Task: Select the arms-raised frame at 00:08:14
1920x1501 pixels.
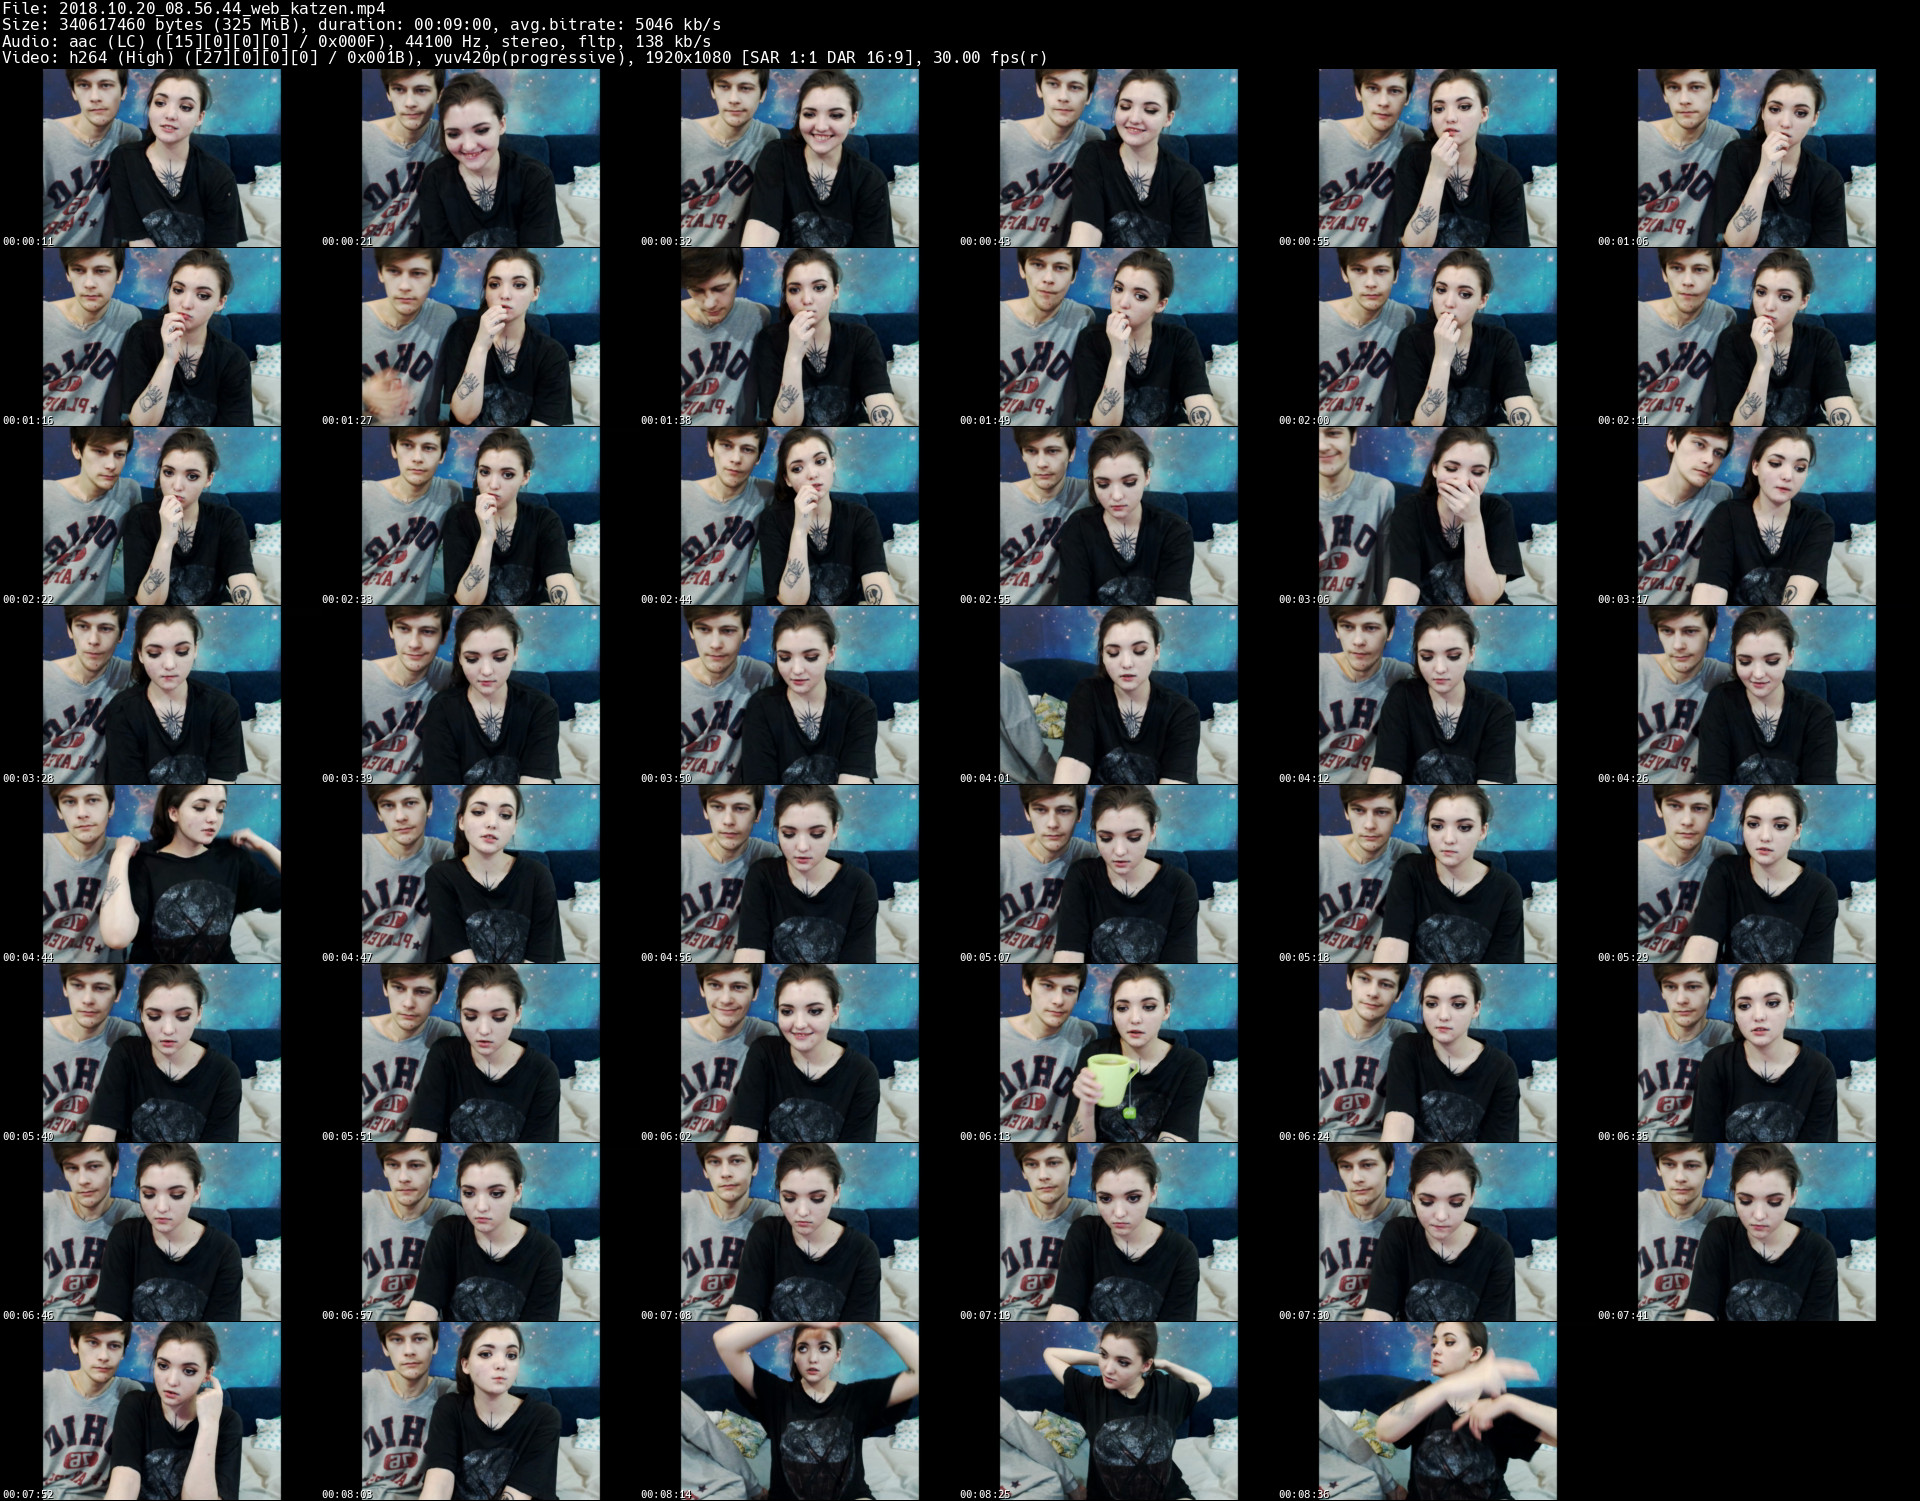Action: [800, 1411]
